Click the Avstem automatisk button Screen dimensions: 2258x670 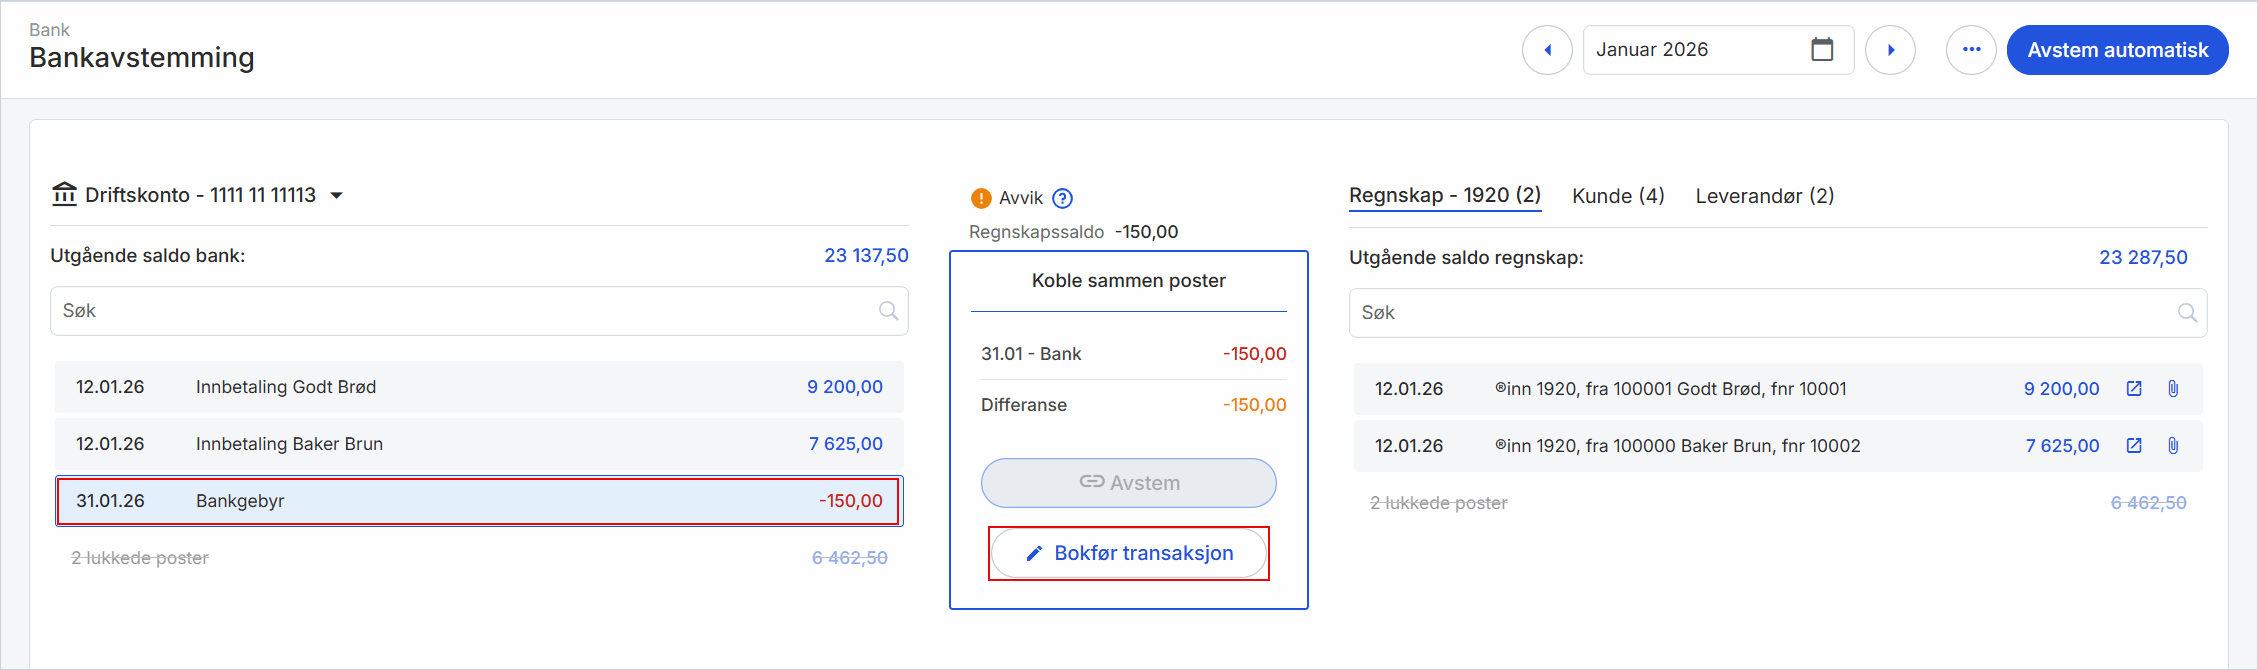pos(2117,49)
